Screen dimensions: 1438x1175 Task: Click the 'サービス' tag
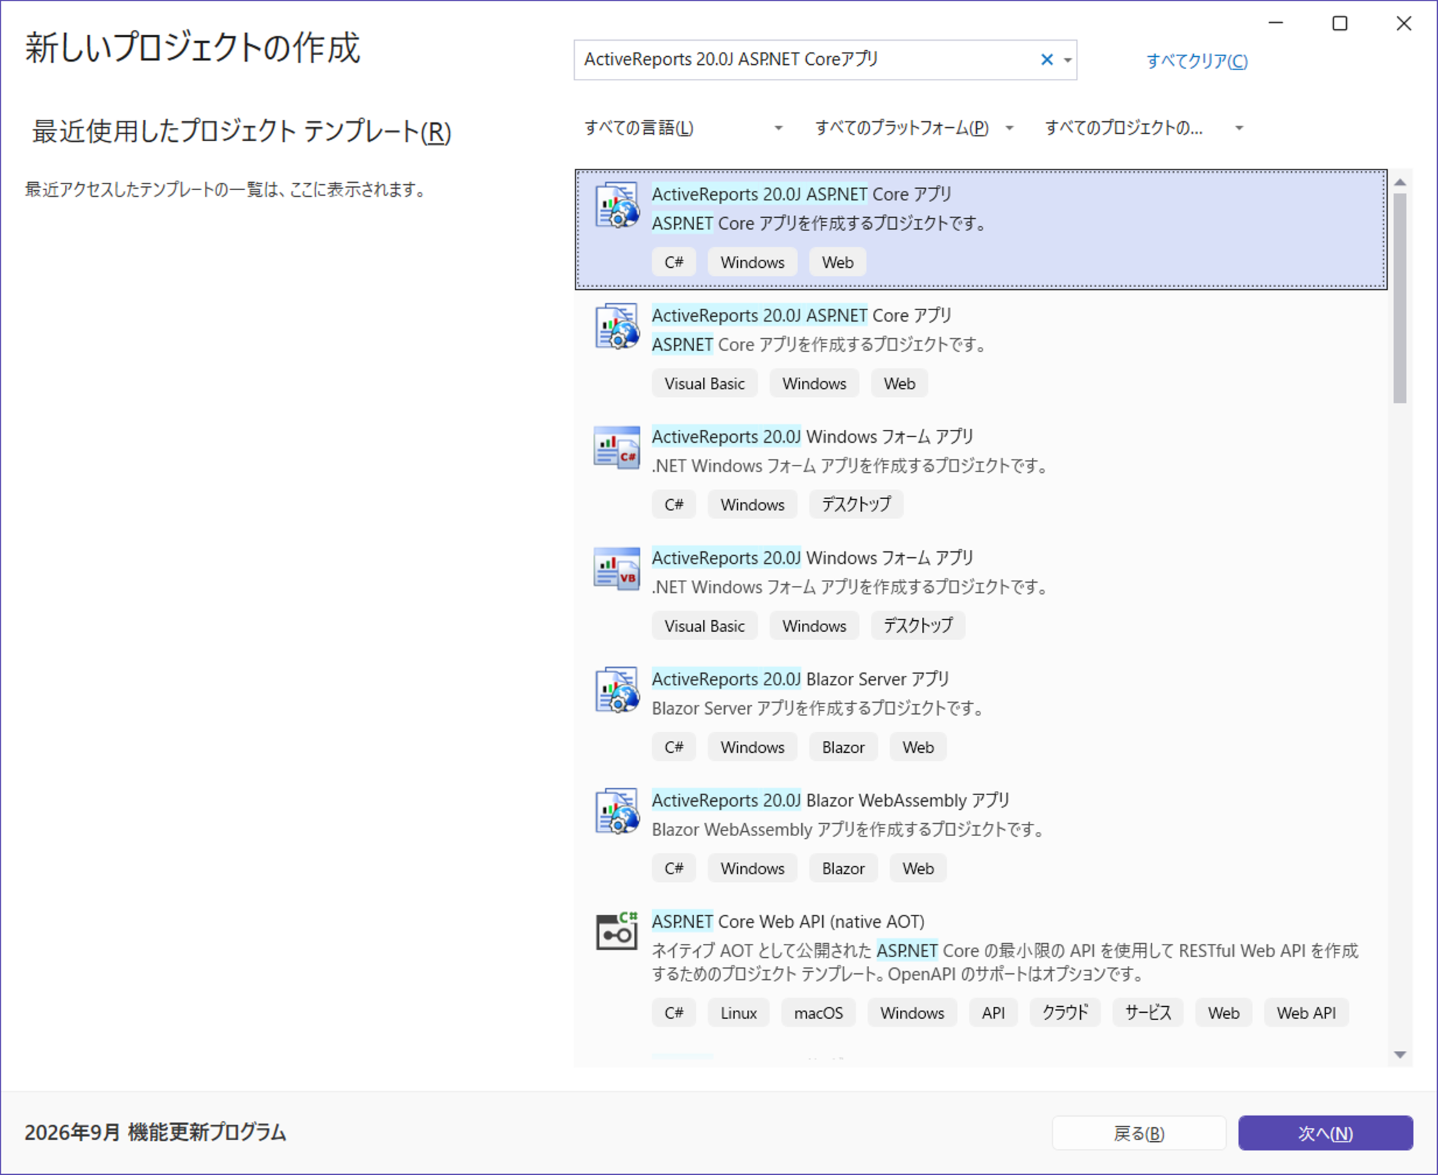1148,1013
